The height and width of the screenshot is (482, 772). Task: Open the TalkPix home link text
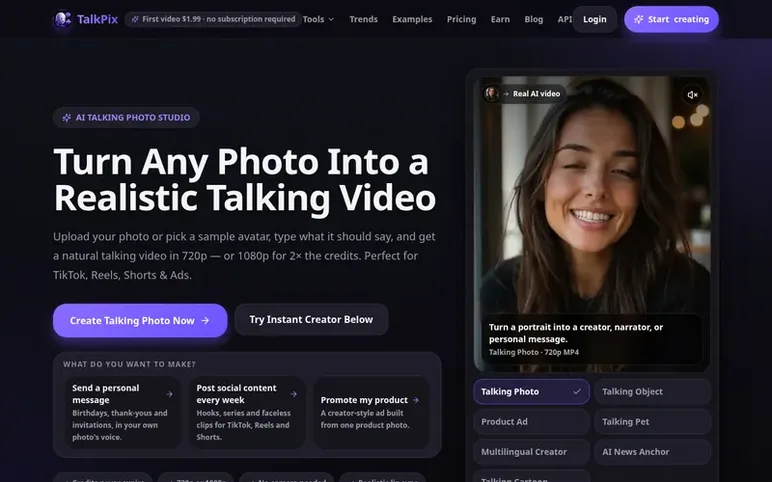[x=97, y=19]
